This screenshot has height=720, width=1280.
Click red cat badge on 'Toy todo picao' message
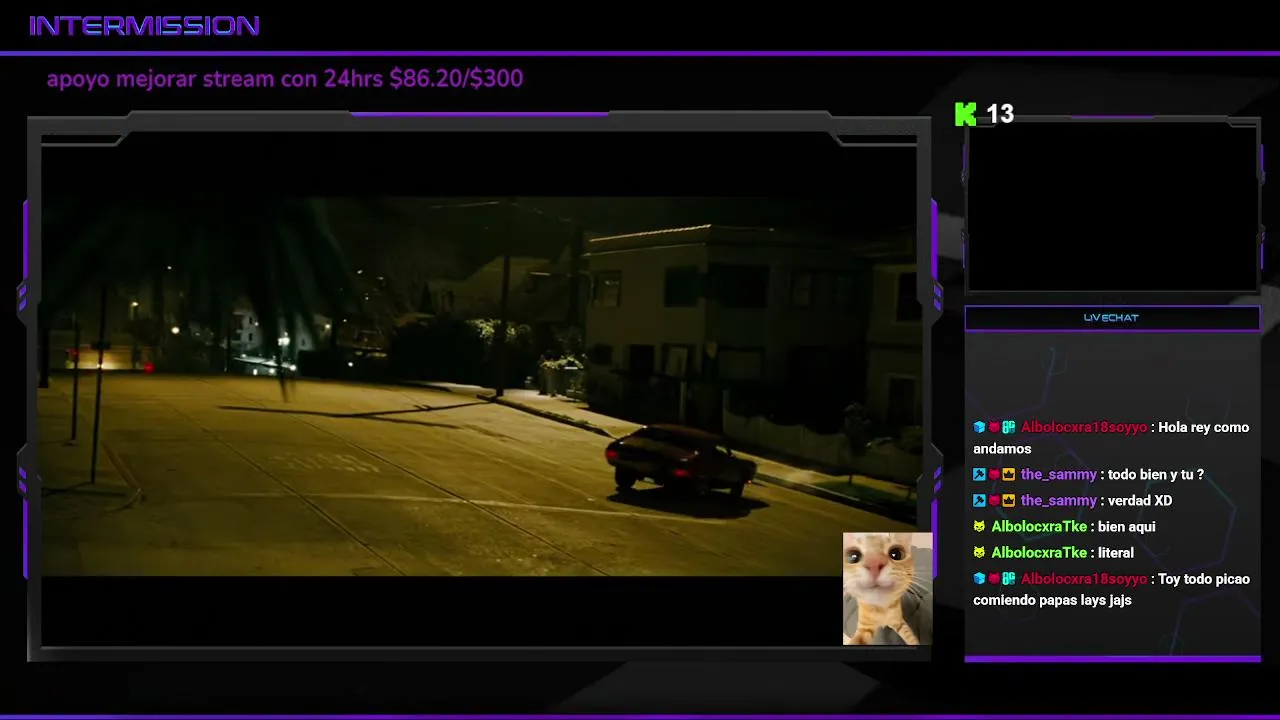tap(994, 579)
